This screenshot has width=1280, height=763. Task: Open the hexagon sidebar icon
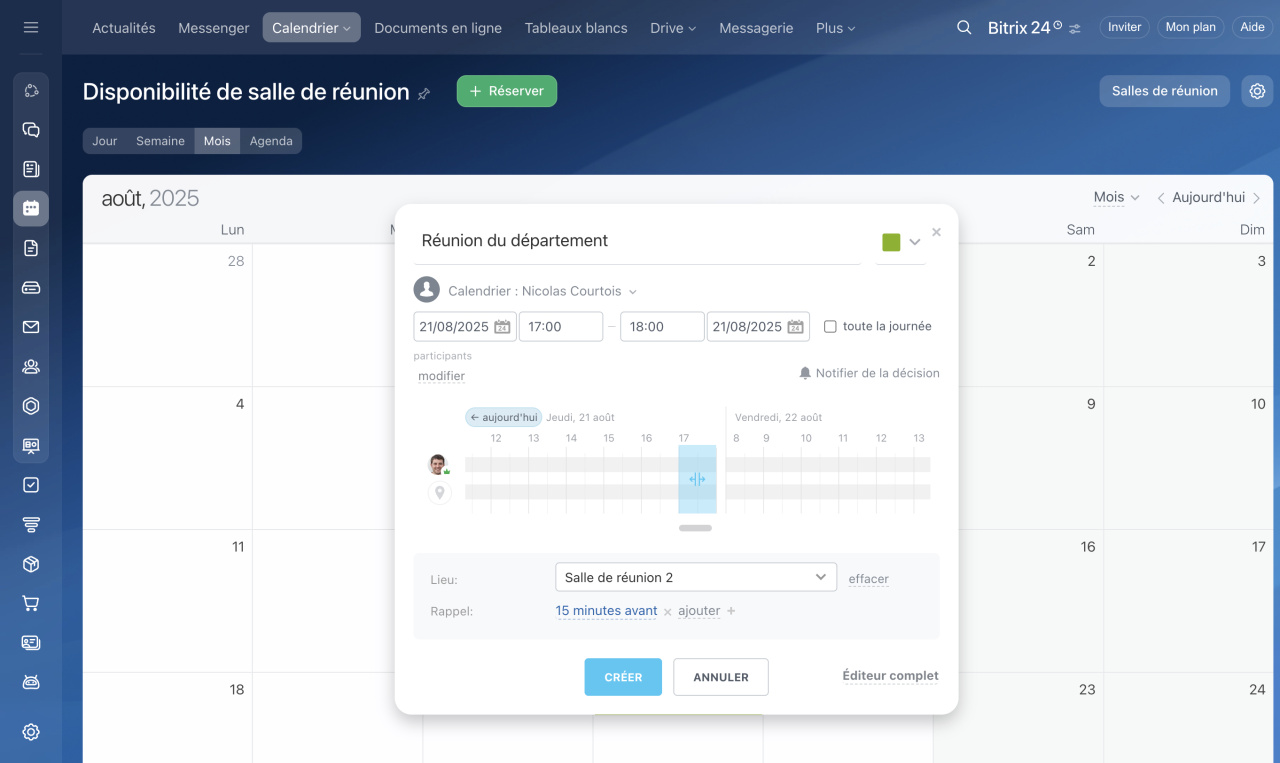tap(31, 406)
